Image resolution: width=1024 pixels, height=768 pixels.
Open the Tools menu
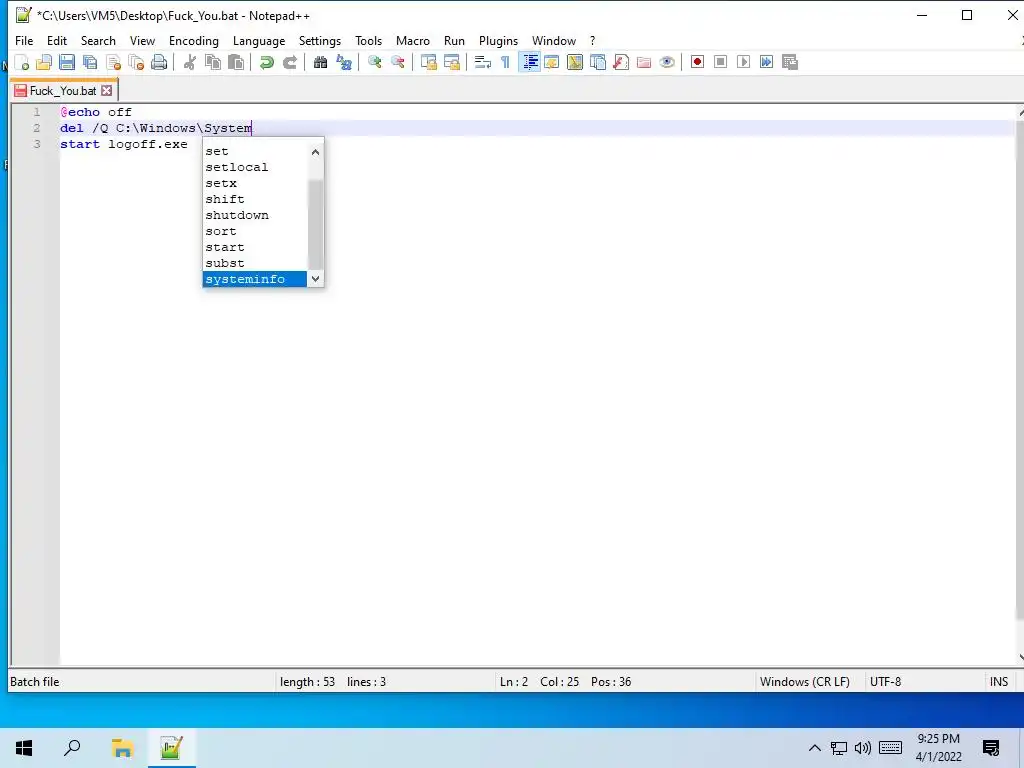(x=368, y=40)
